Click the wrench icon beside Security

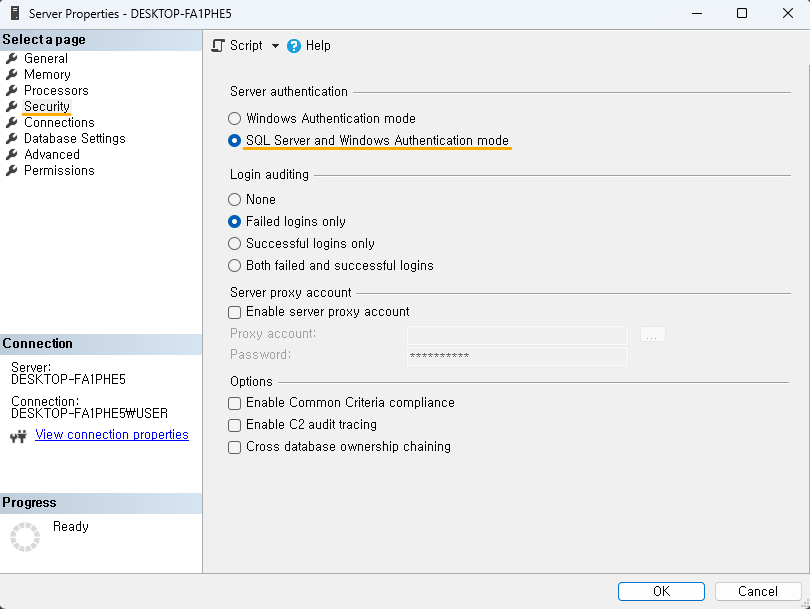click(11, 106)
